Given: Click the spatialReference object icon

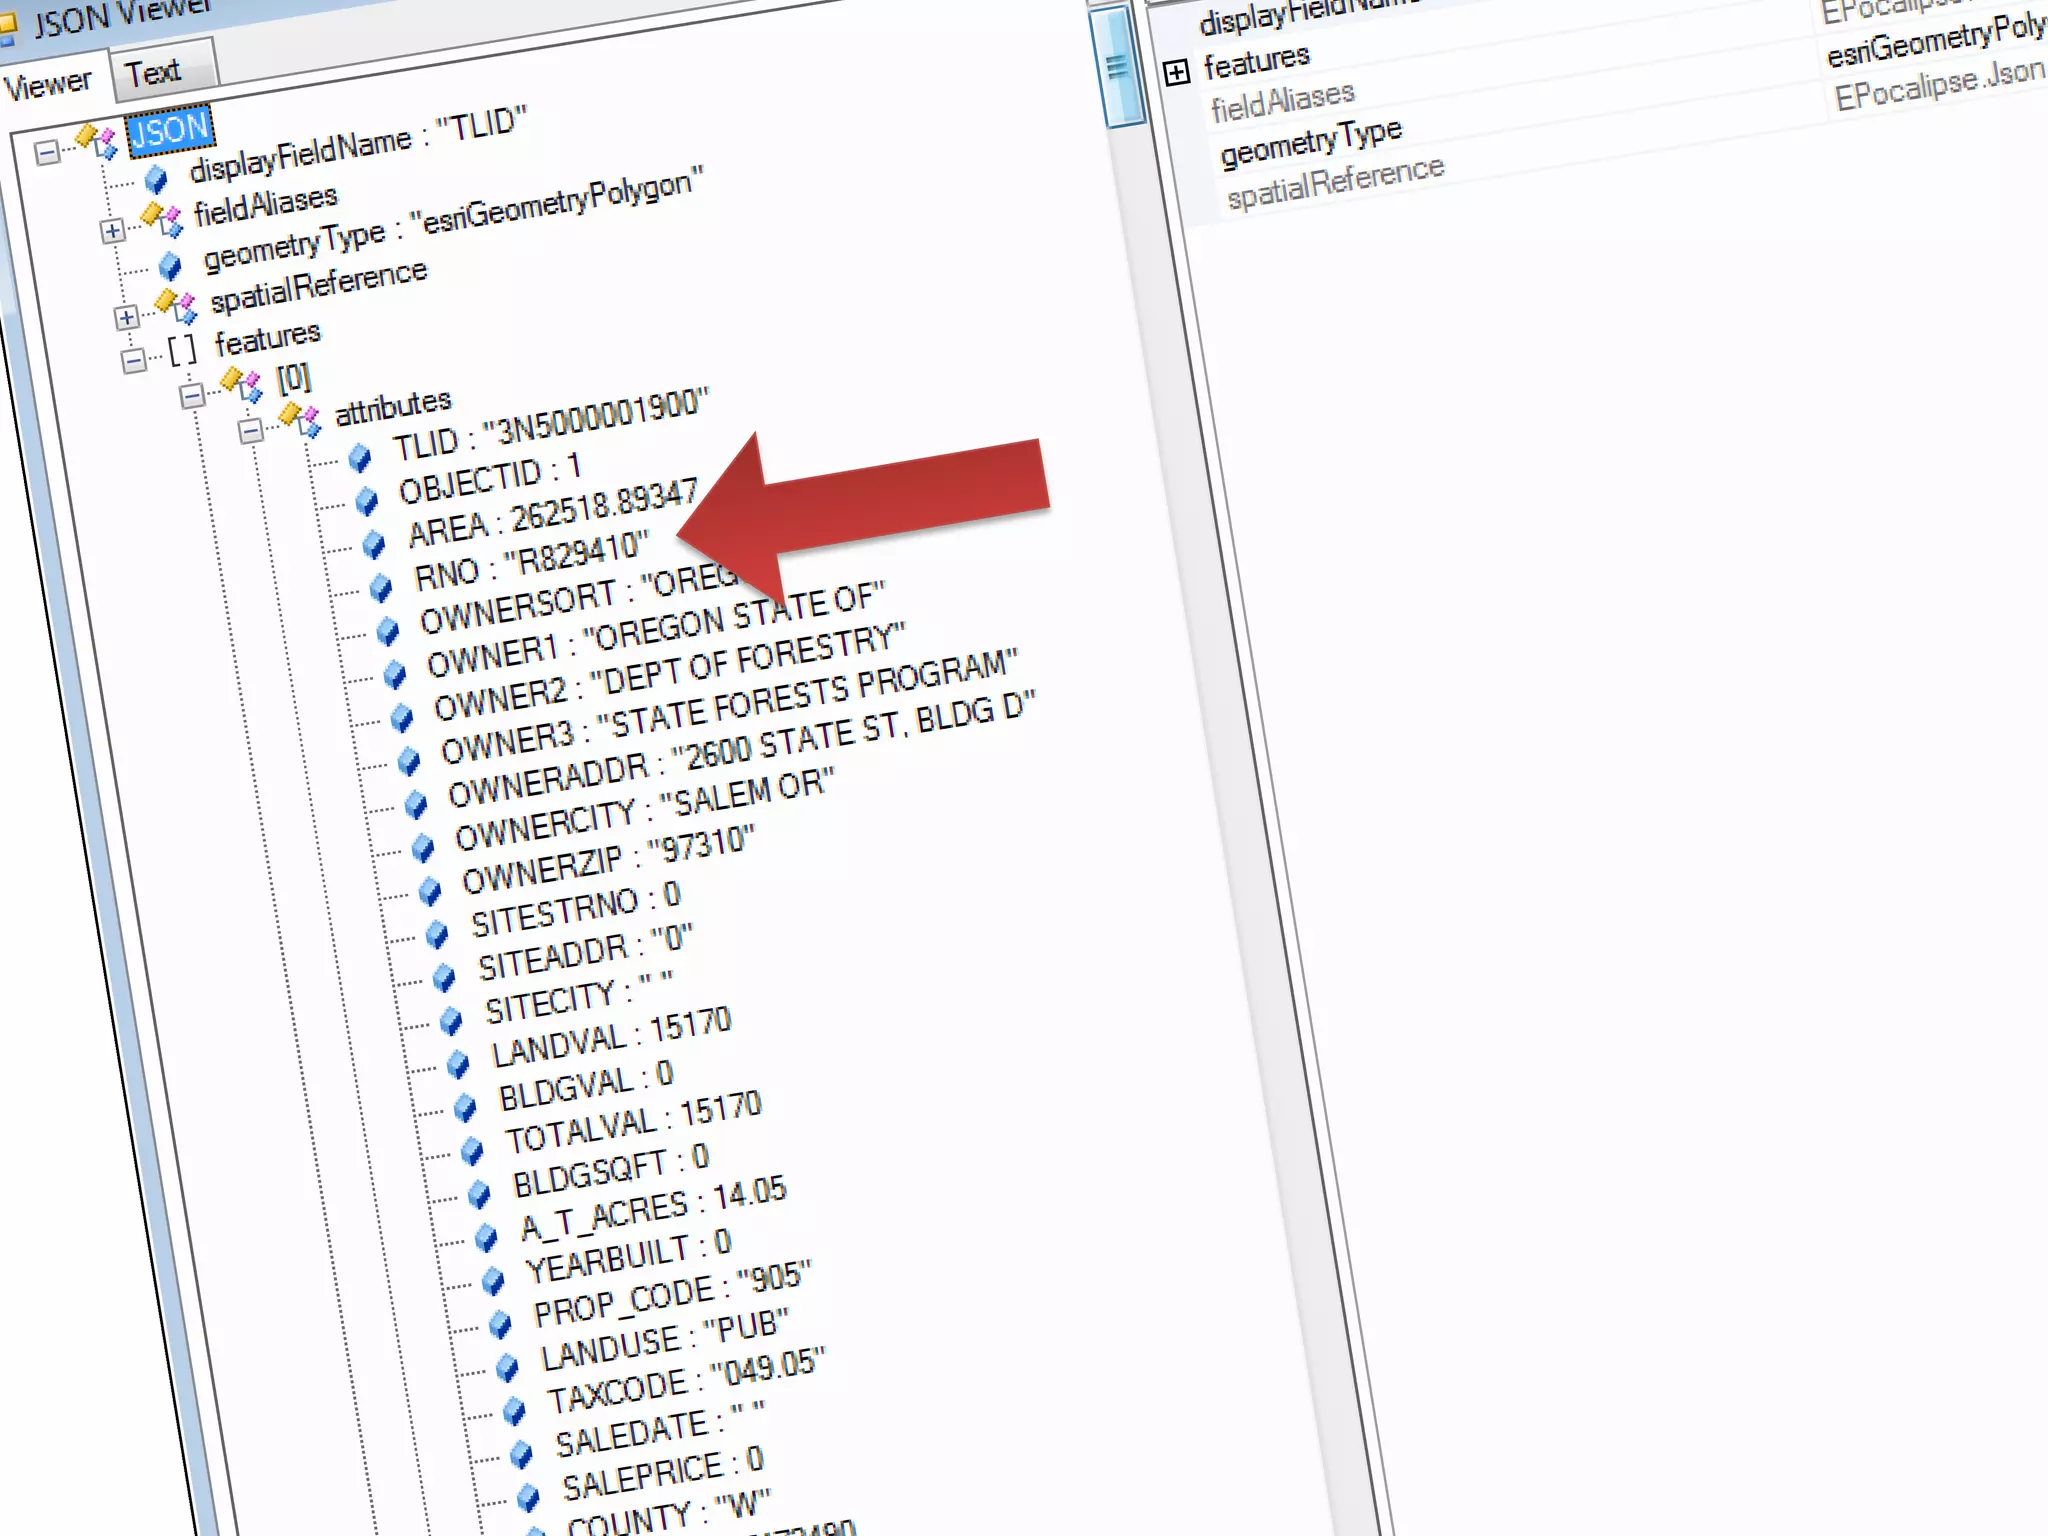Looking at the screenshot, I should coord(176,306).
